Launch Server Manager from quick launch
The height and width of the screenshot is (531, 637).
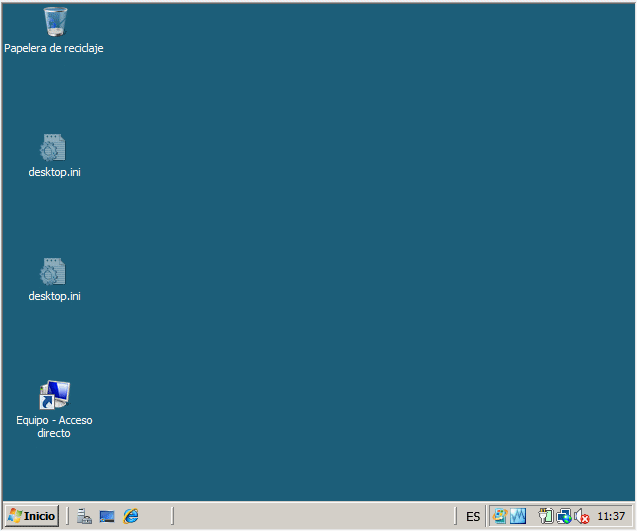85,516
